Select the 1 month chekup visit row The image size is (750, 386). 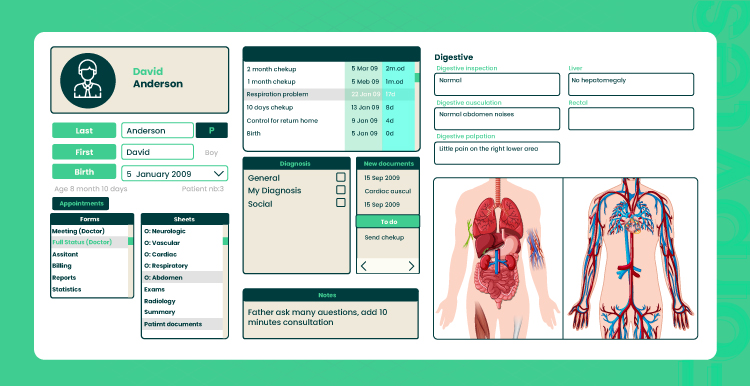click(329, 82)
